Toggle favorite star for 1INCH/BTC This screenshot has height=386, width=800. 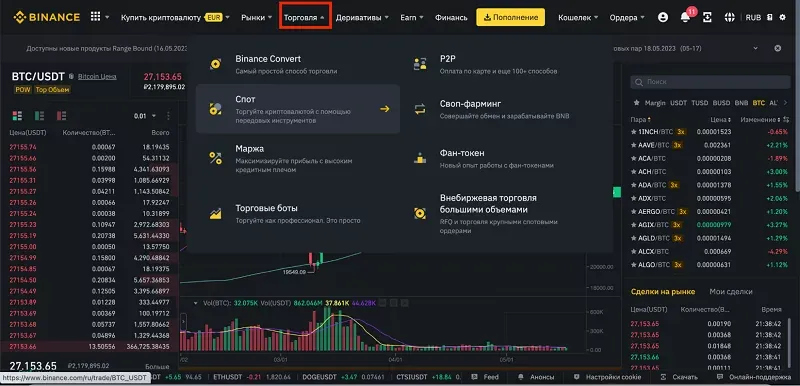tap(634, 132)
